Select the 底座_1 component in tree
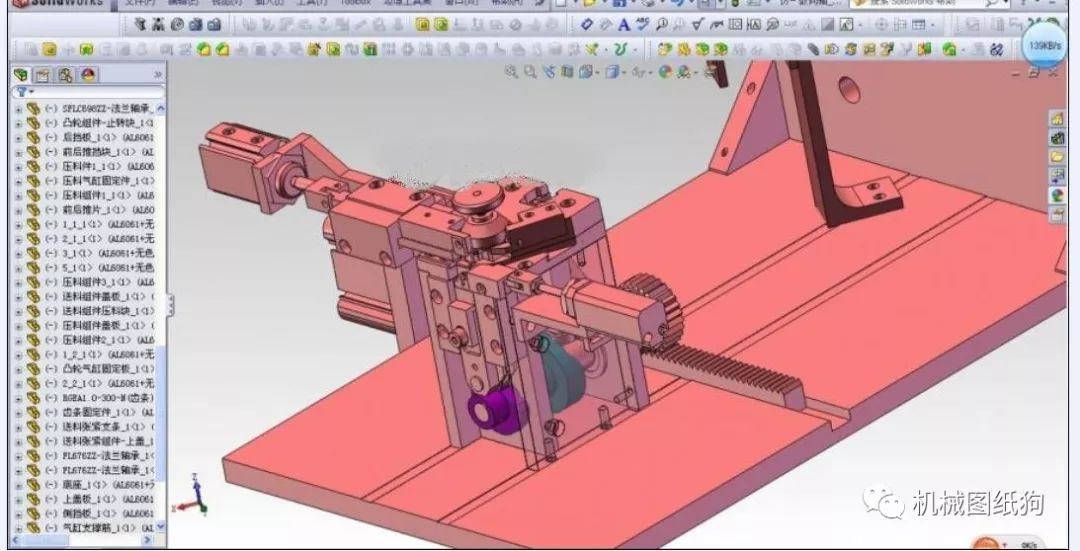Viewport: 1080px width, 551px height. pos(108,485)
